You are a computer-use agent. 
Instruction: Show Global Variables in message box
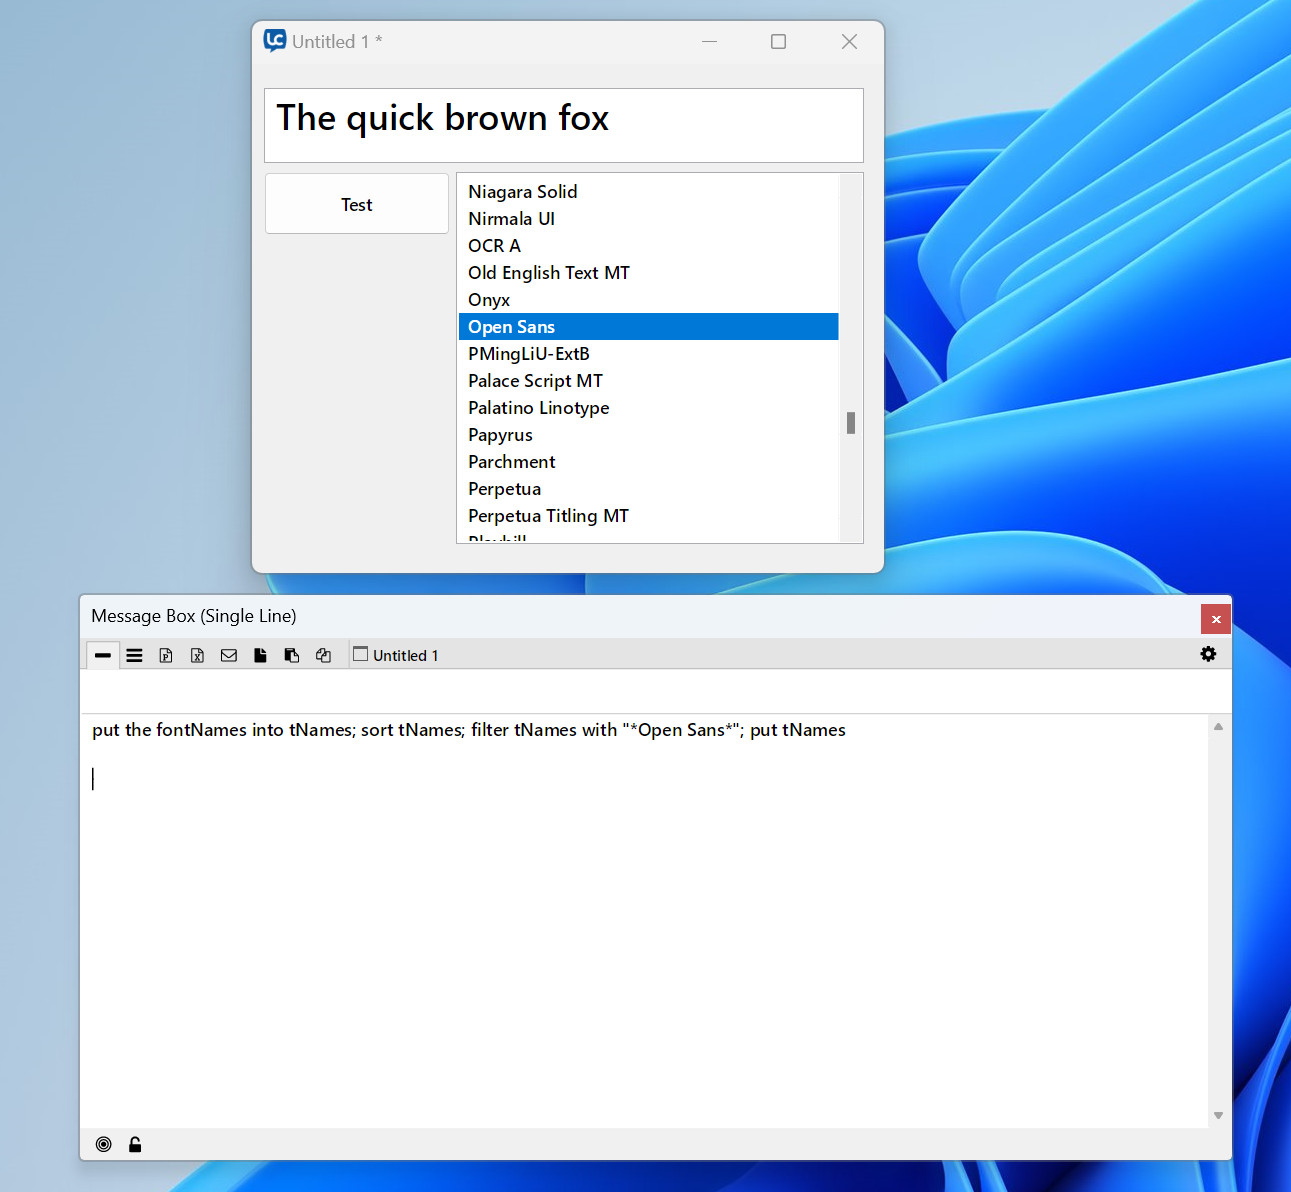(198, 656)
